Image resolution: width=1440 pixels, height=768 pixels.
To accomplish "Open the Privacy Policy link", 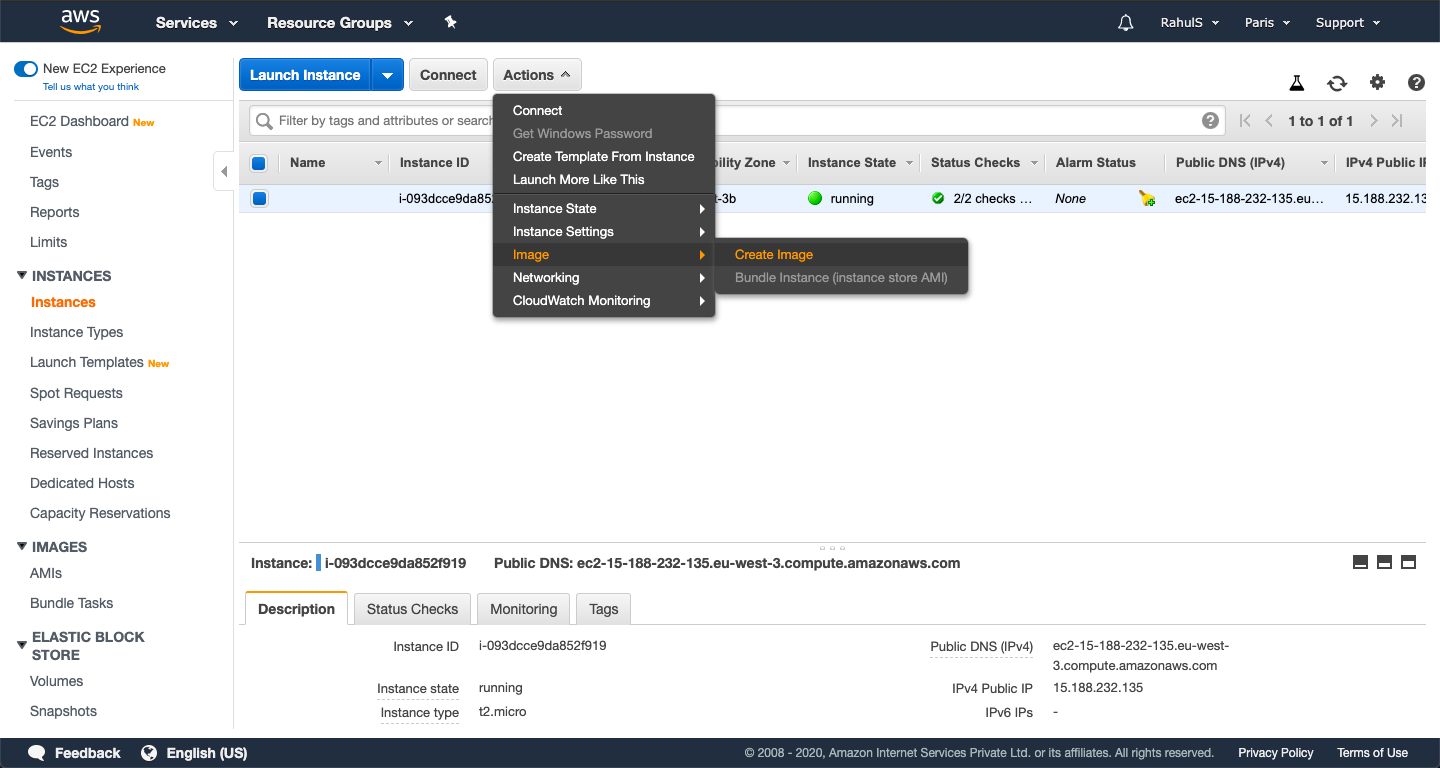I will (x=1275, y=752).
